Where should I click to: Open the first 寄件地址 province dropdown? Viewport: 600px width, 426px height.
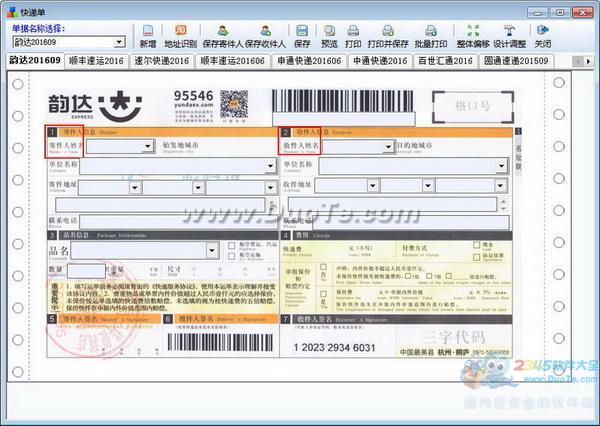[x=135, y=188]
